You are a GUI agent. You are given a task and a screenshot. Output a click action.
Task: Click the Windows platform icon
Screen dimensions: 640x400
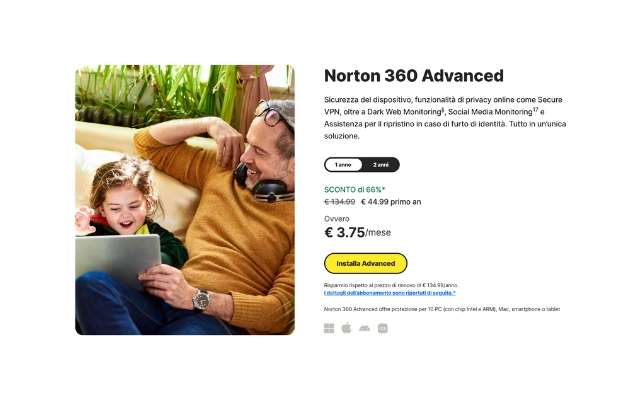tap(329, 328)
